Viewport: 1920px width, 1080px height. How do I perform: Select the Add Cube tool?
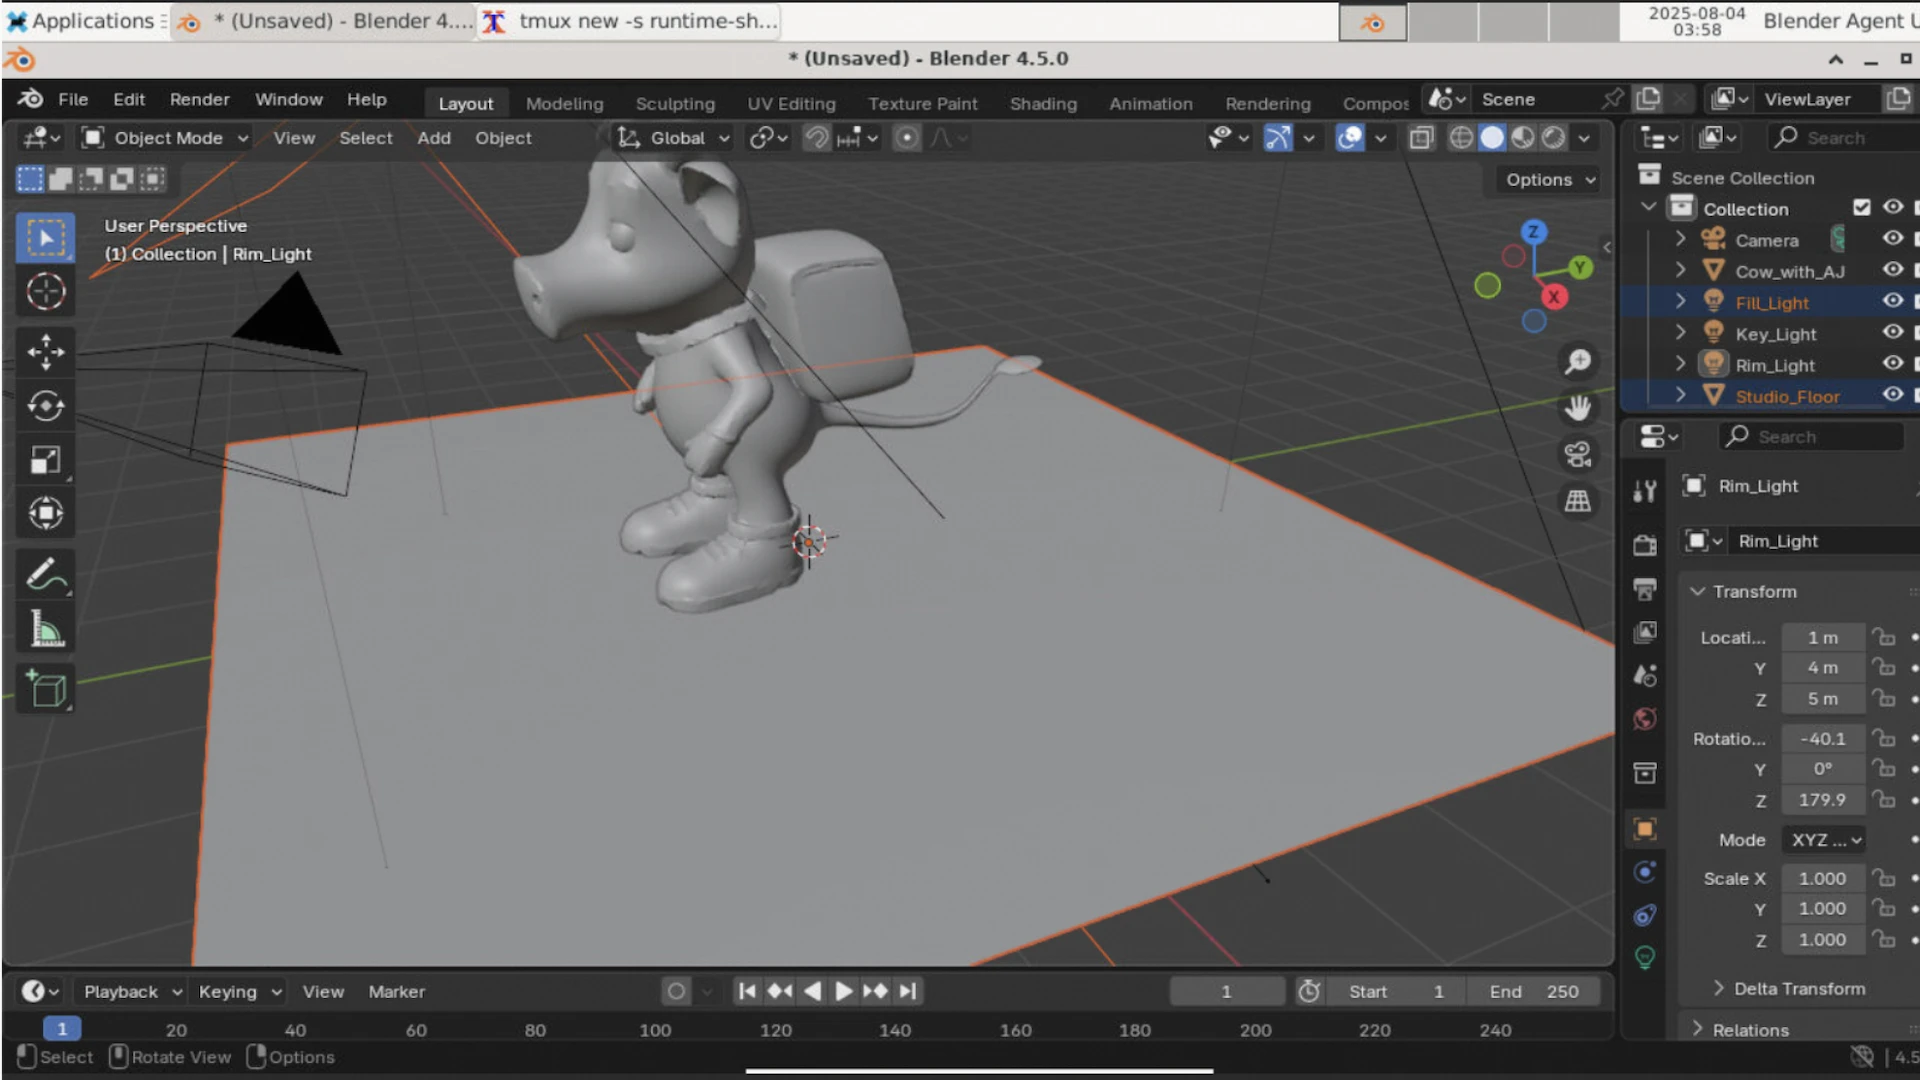pyautogui.click(x=45, y=689)
